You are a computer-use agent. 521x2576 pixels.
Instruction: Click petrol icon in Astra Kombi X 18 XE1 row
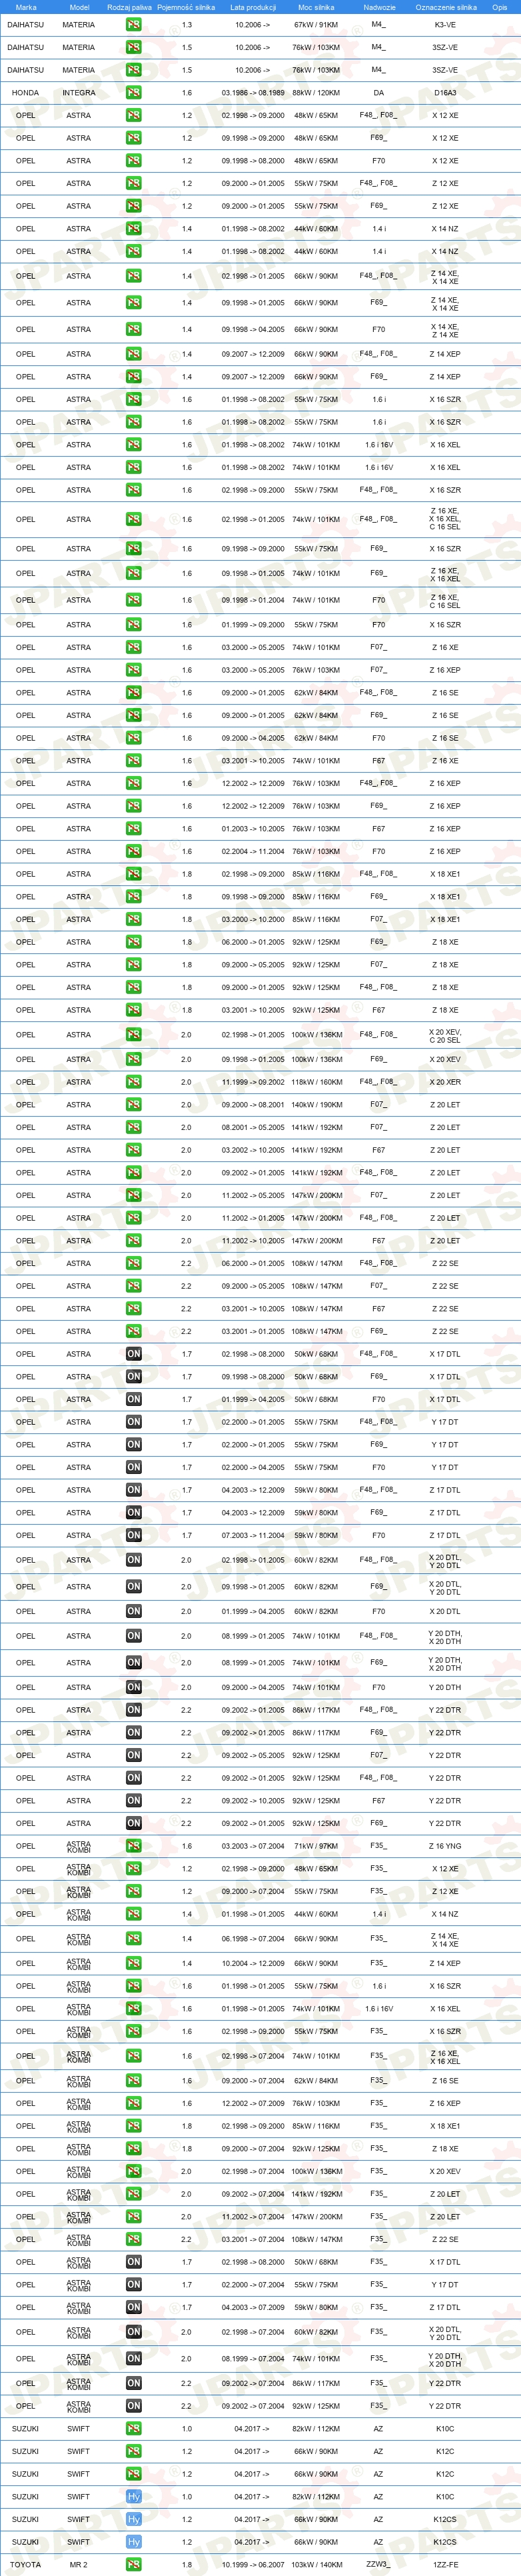tap(133, 2126)
